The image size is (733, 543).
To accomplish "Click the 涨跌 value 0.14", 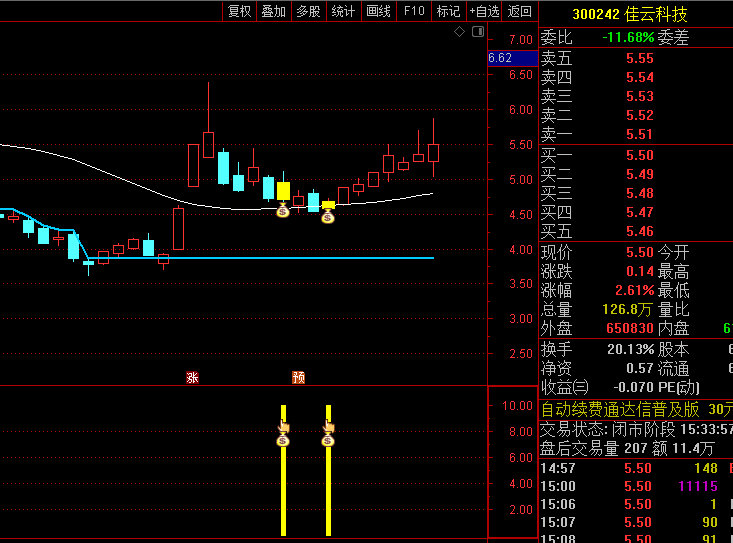I will [640, 272].
